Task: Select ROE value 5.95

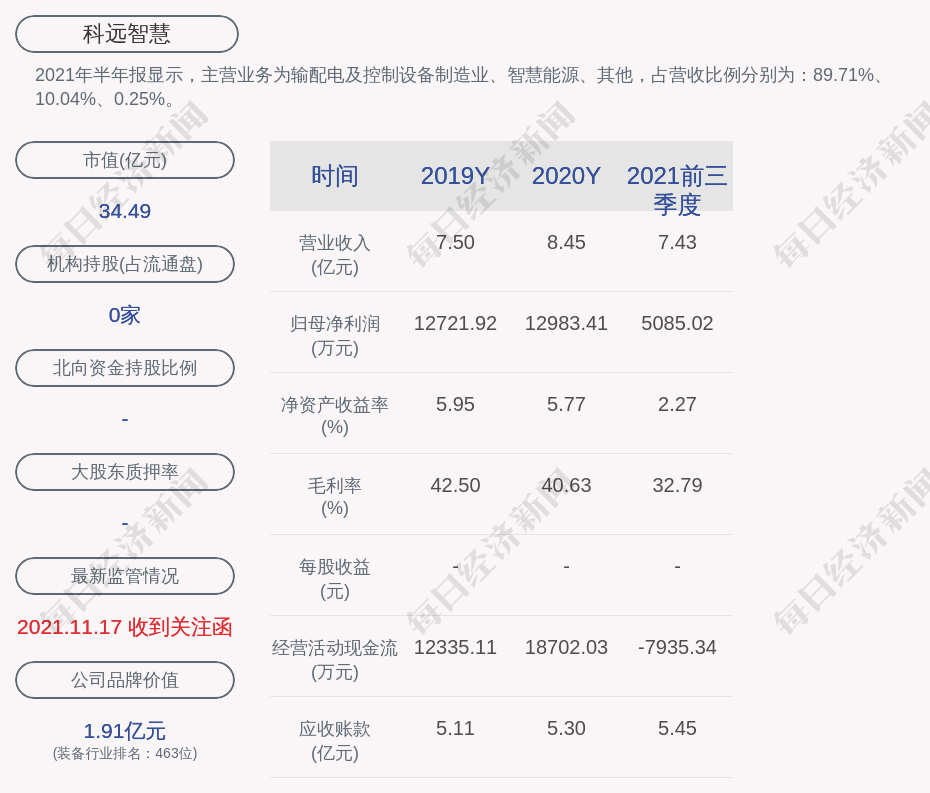Action: coord(455,405)
